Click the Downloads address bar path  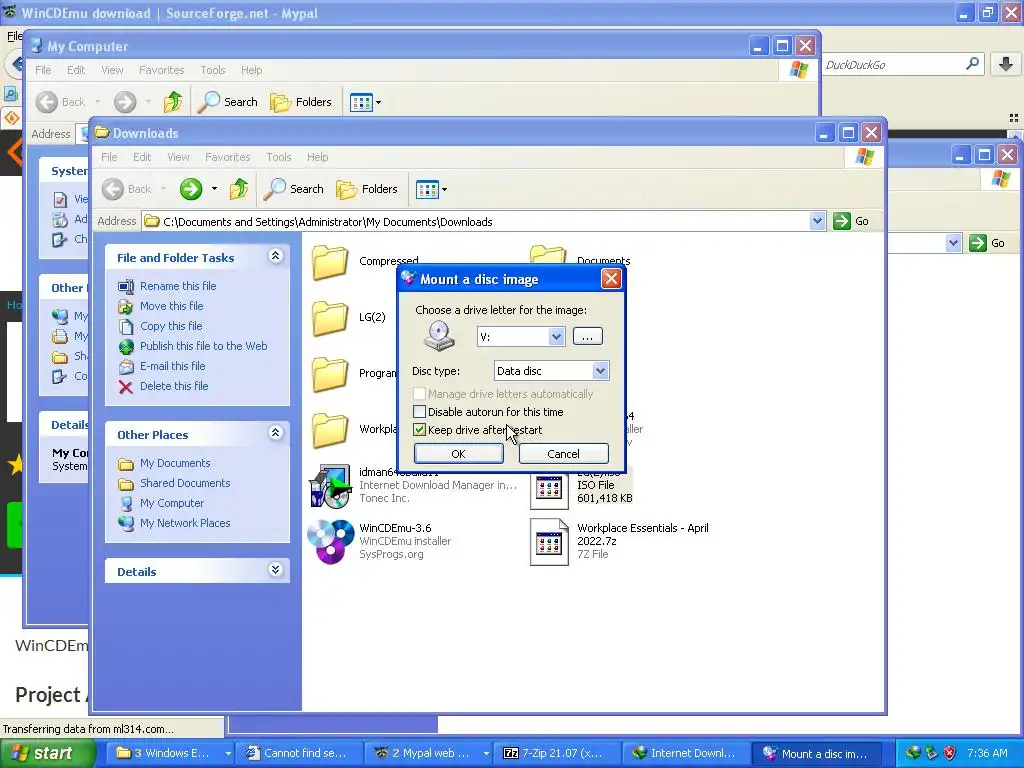(x=483, y=221)
